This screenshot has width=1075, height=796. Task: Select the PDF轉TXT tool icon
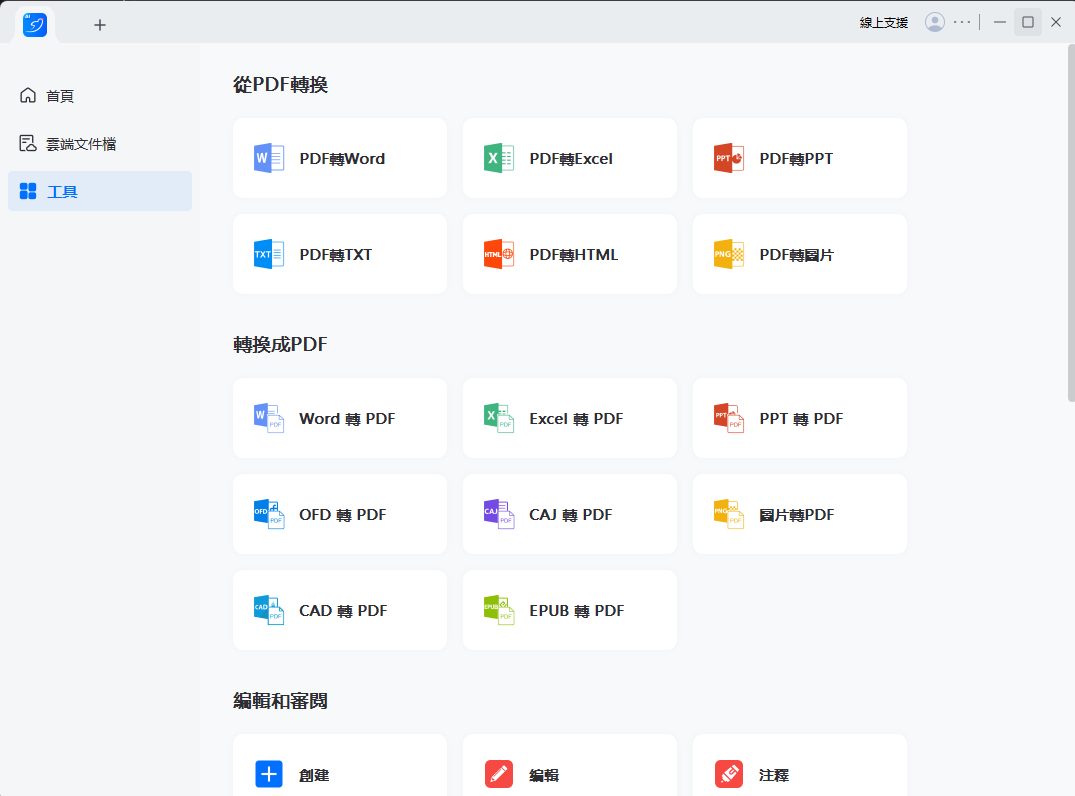269,254
